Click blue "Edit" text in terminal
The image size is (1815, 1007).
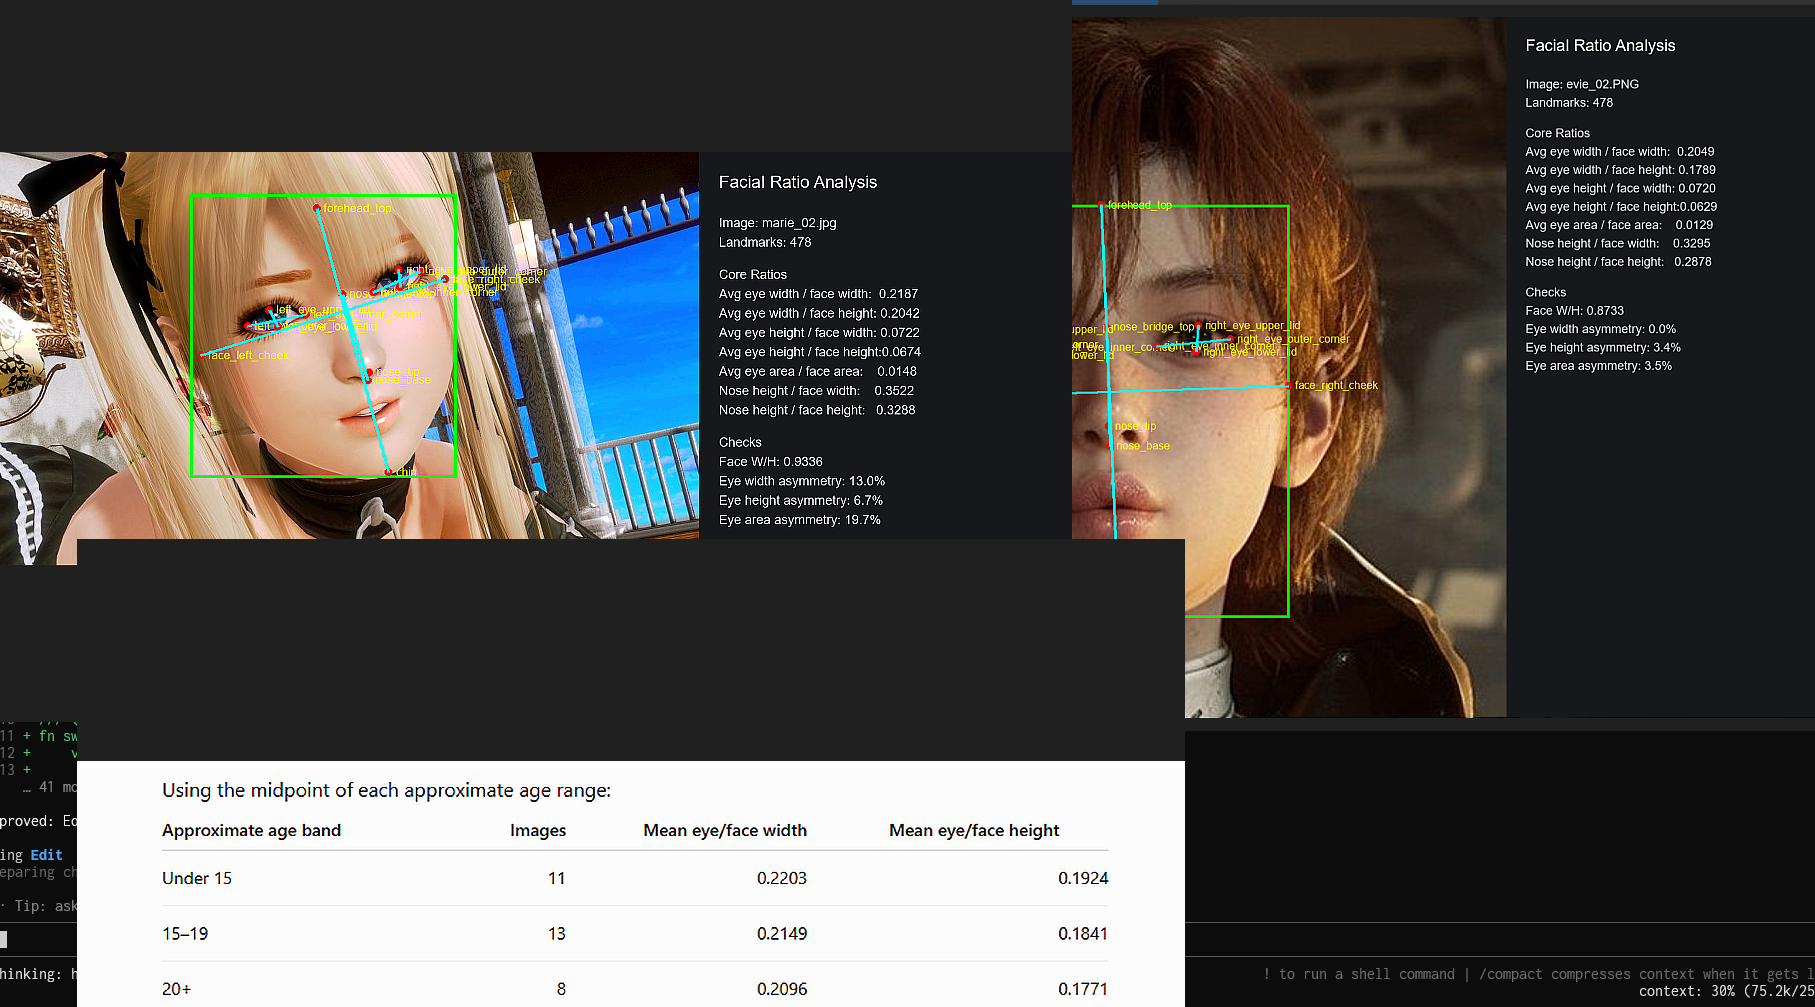(47, 855)
